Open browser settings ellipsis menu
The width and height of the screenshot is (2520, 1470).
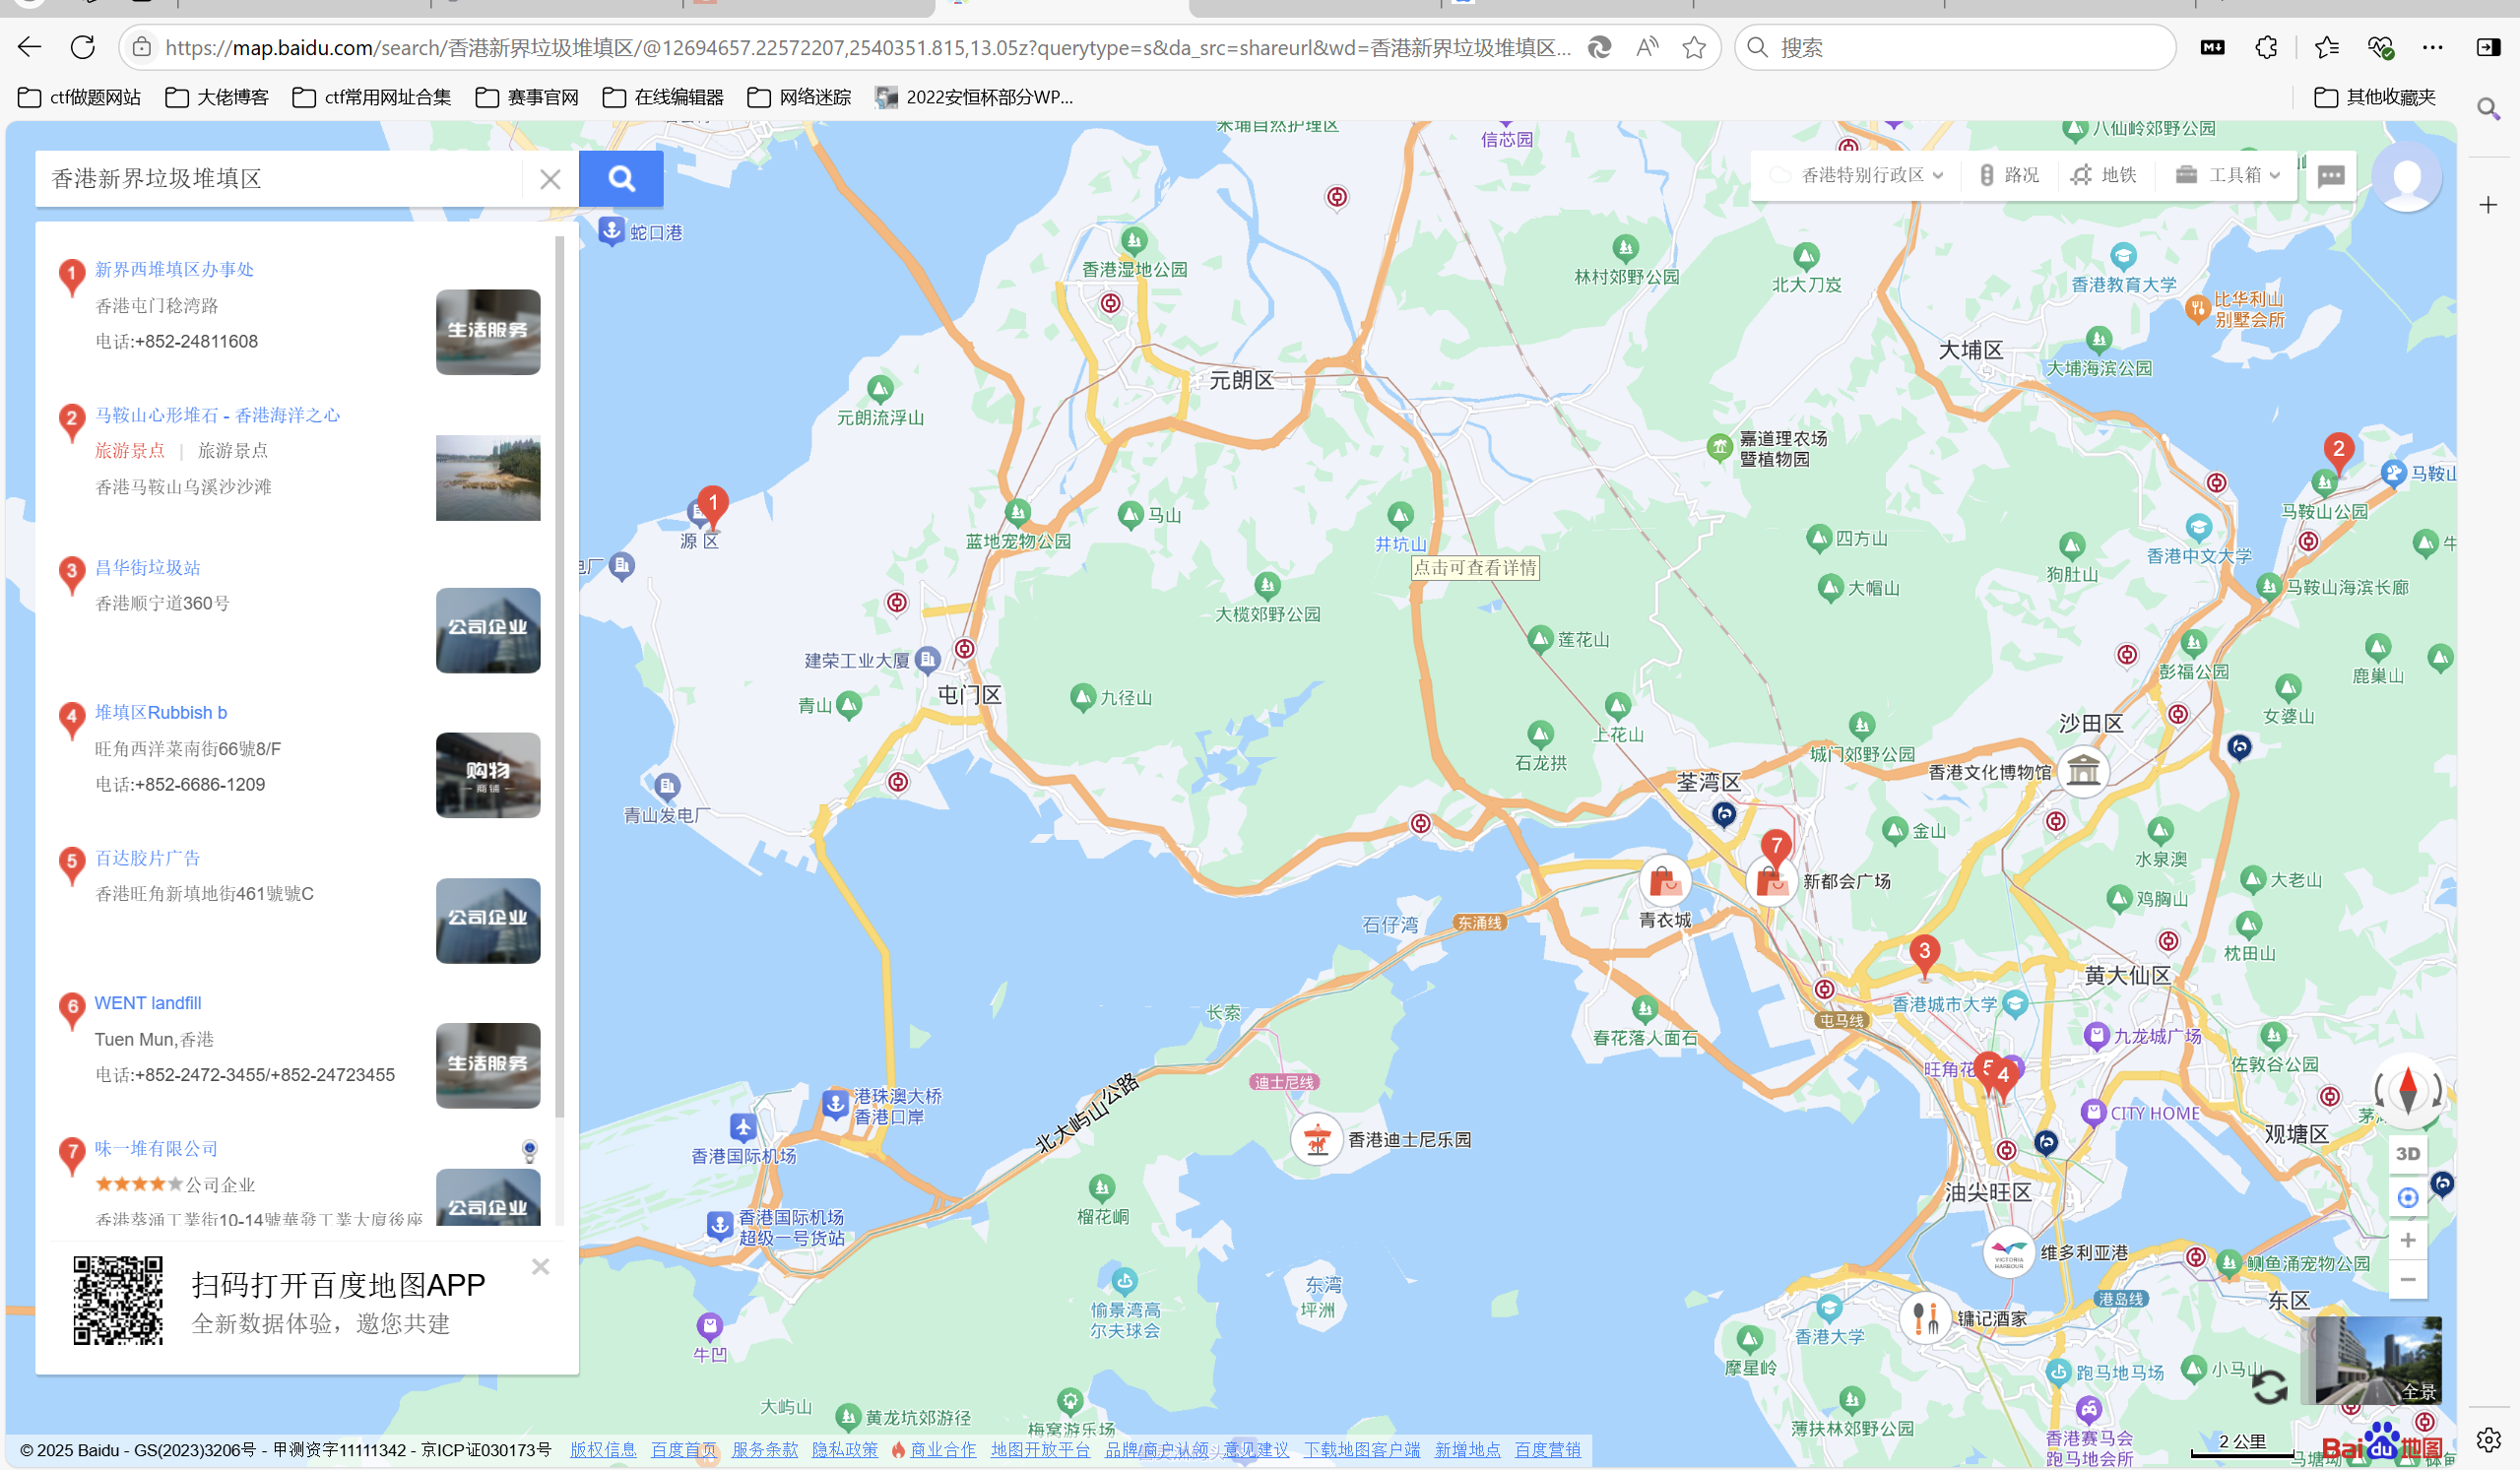pos(2432,47)
